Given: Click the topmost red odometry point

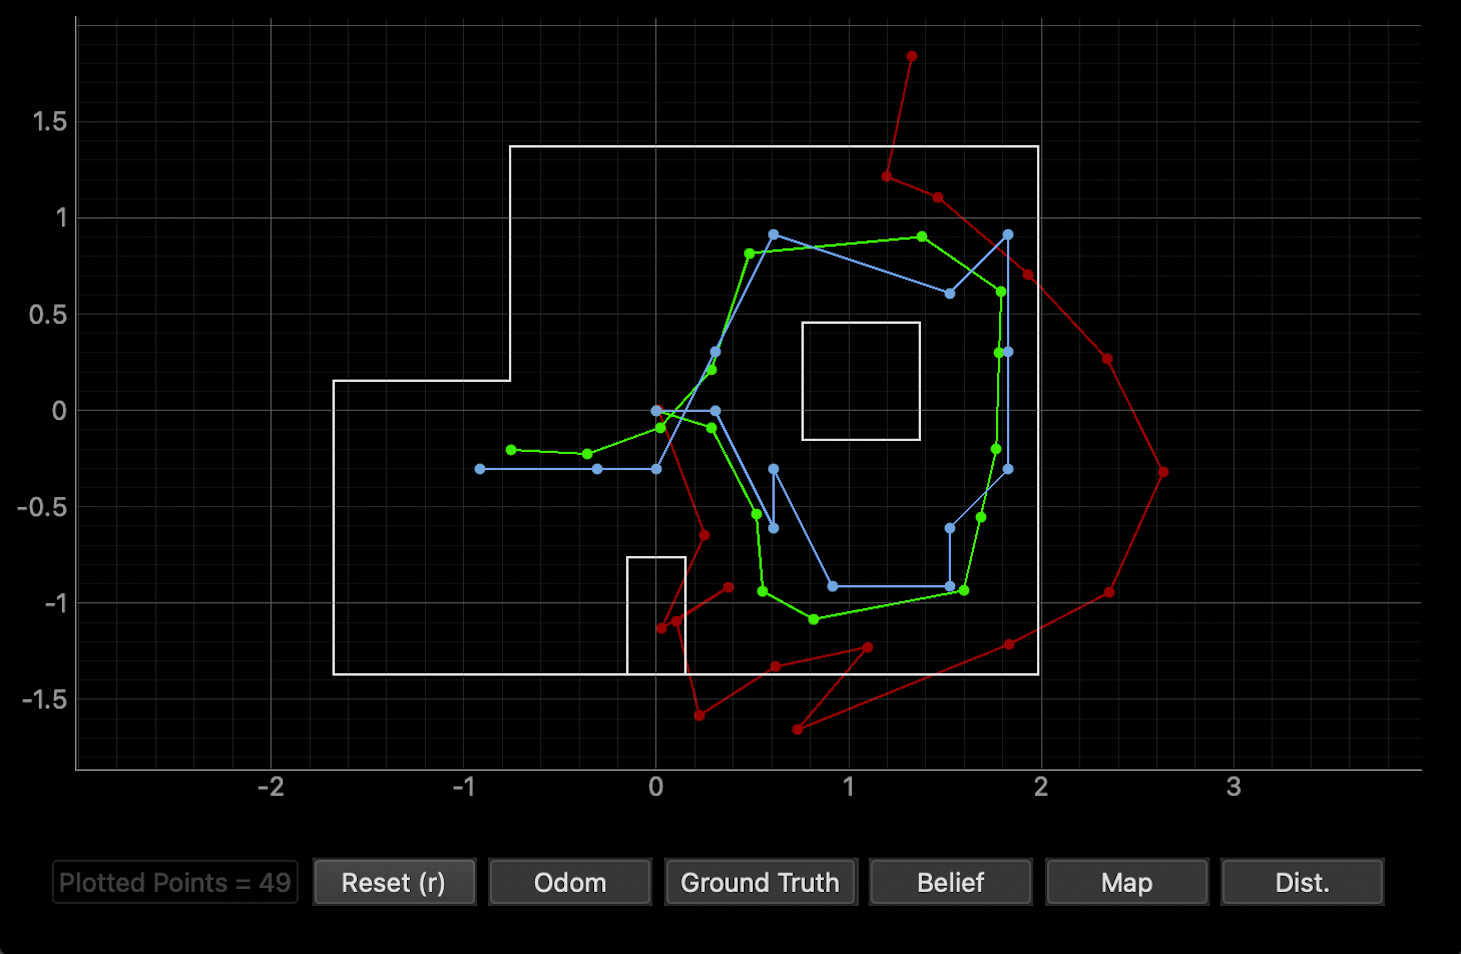Looking at the screenshot, I should pos(911,57).
